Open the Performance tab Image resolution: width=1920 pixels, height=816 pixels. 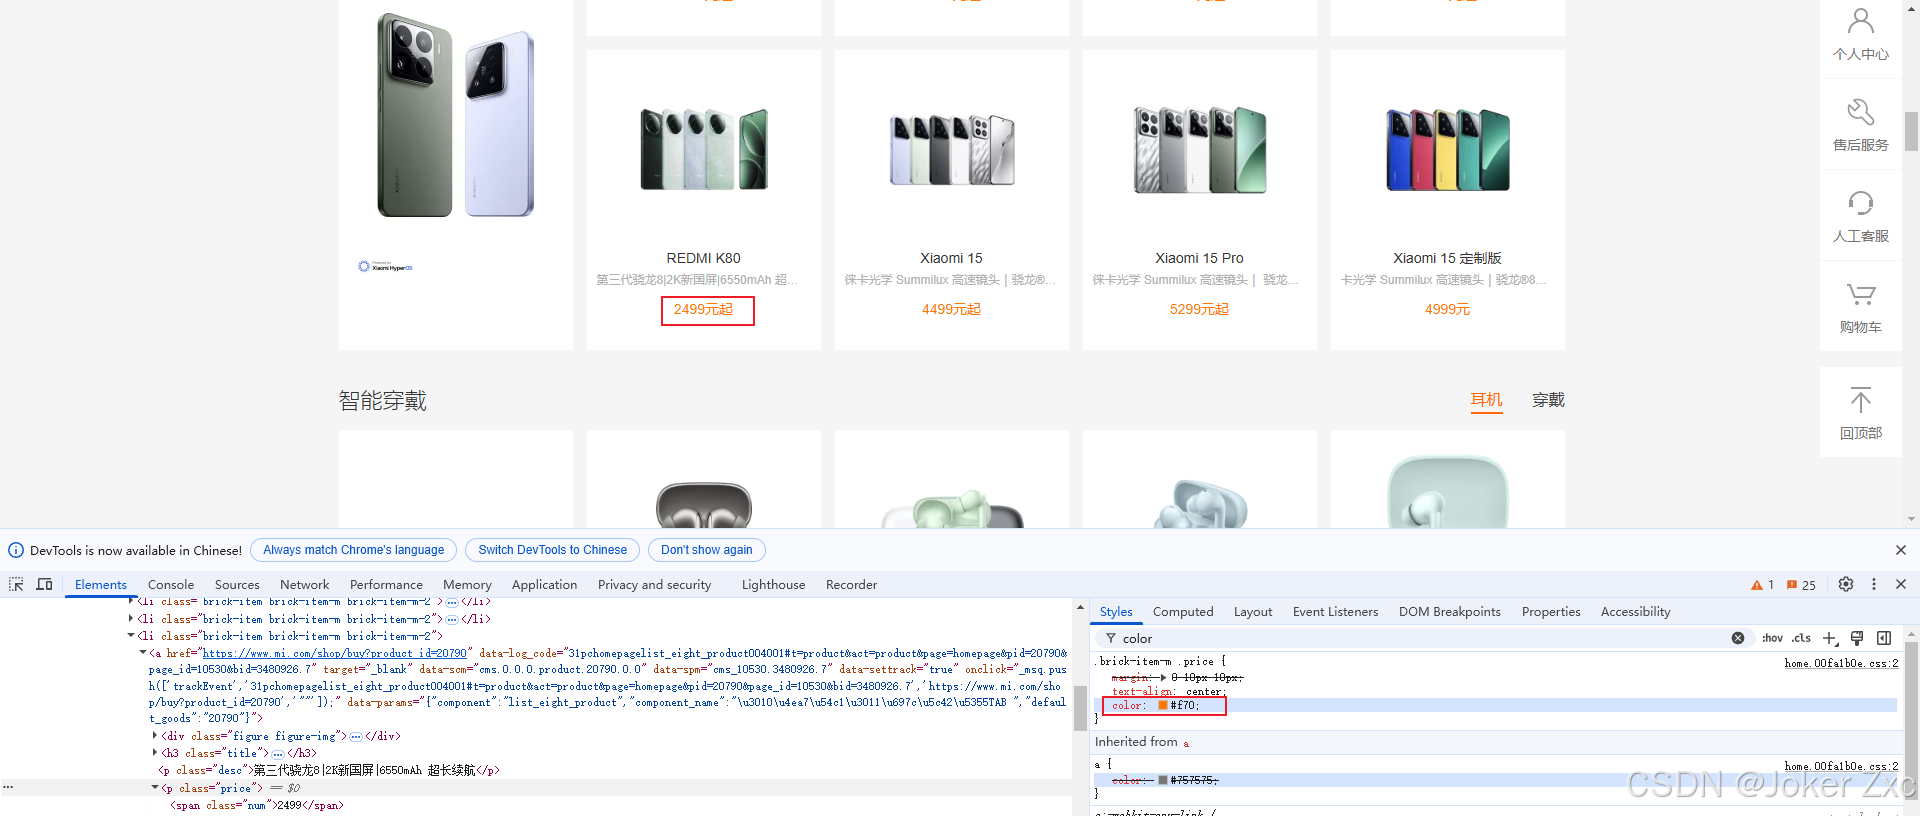click(386, 585)
